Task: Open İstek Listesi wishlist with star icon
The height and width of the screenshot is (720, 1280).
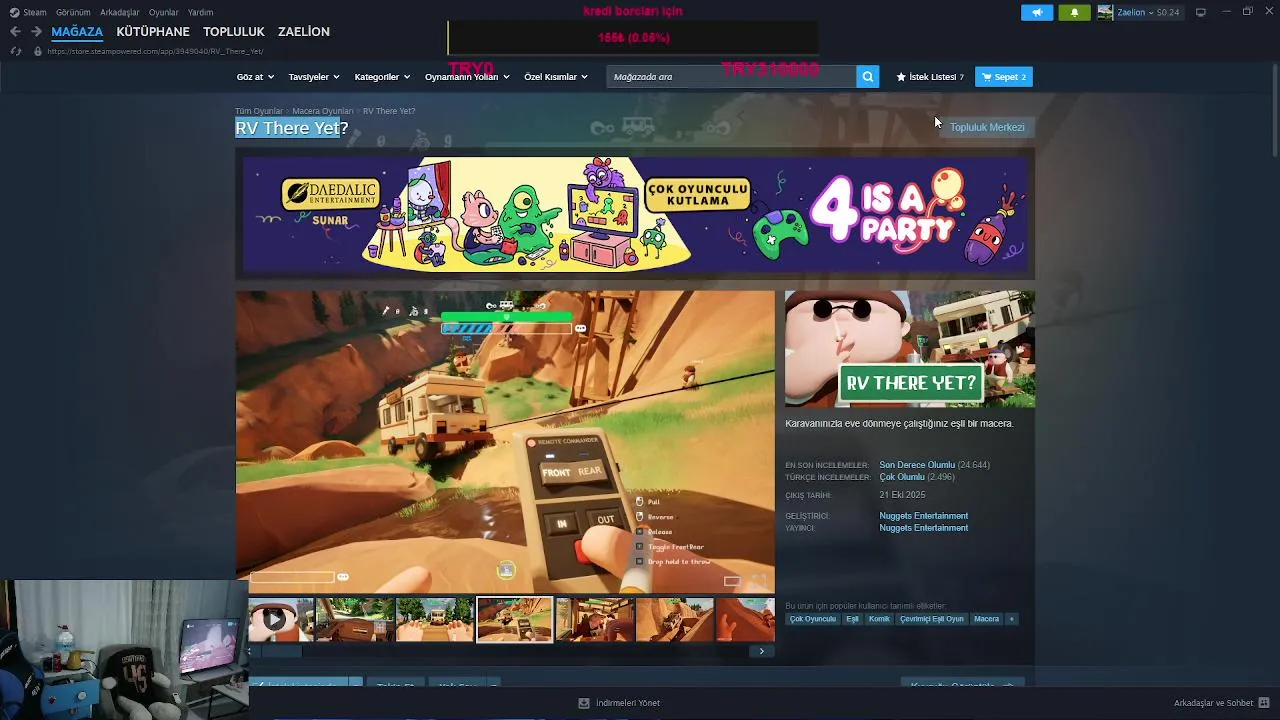Action: 930,77
